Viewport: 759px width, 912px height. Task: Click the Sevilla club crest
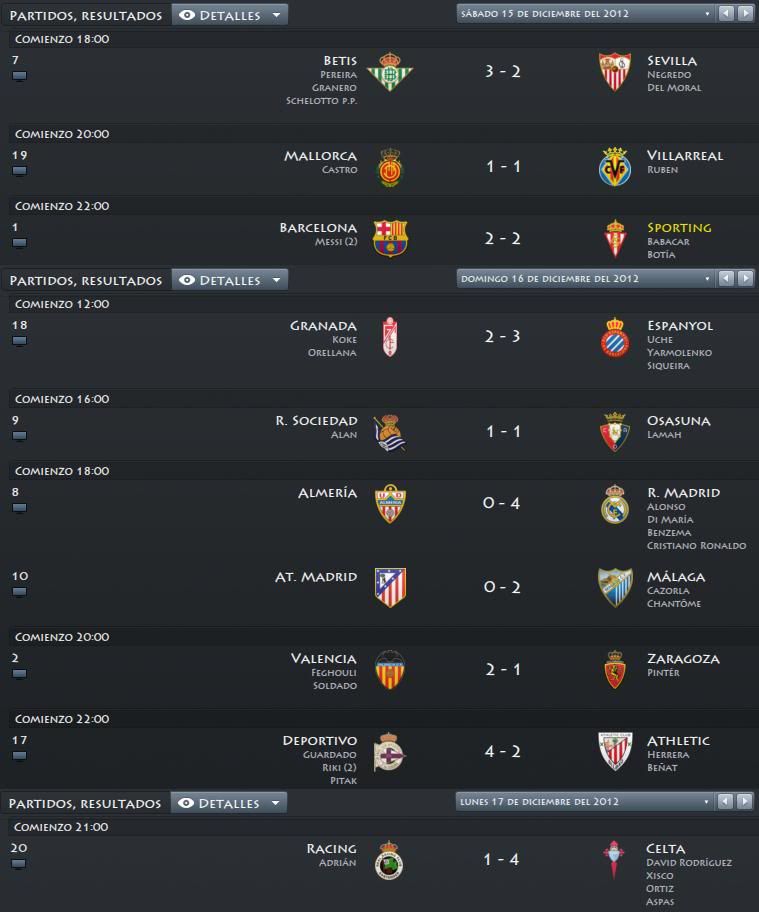[x=615, y=72]
